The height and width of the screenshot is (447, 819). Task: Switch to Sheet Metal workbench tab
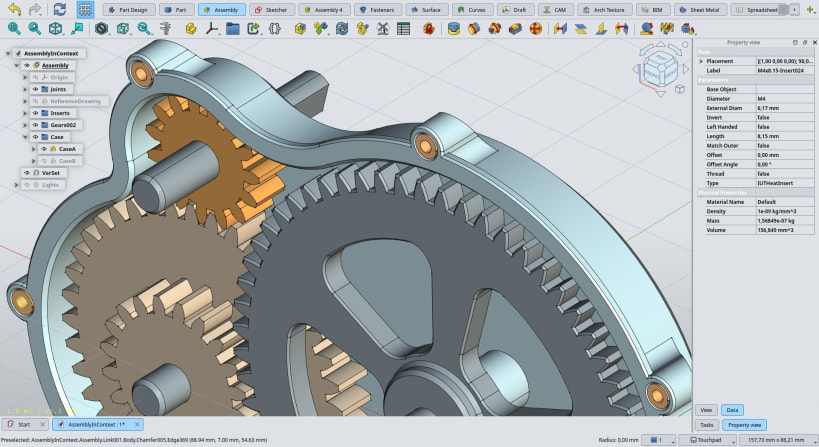[700, 9]
